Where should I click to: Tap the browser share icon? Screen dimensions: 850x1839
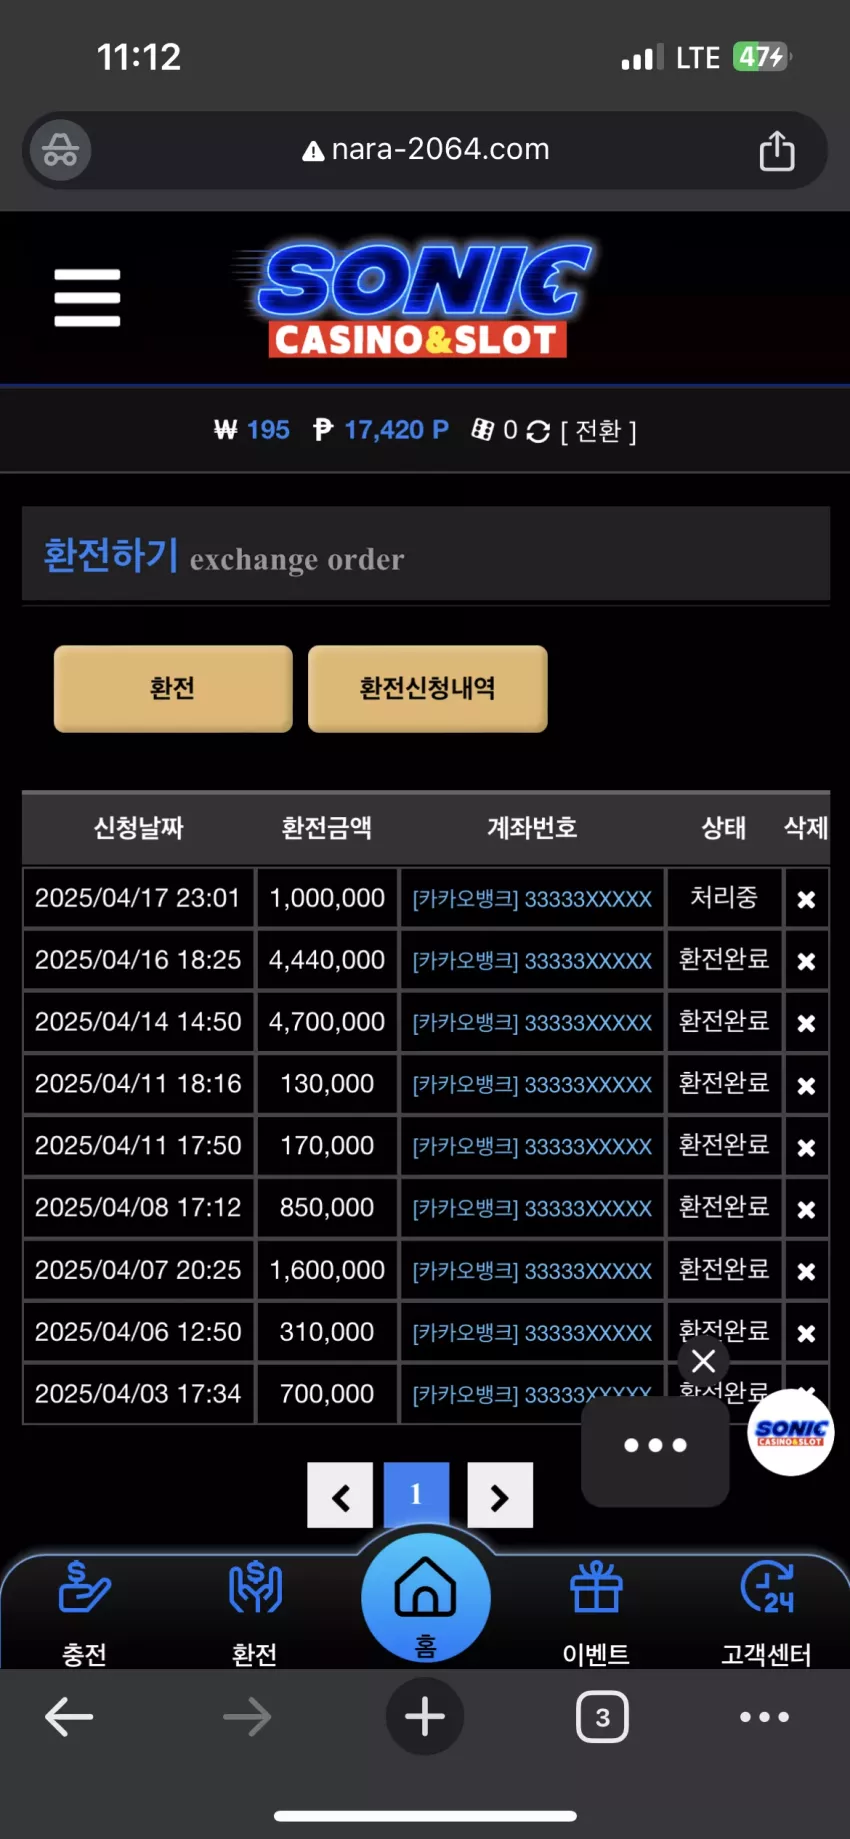777,151
